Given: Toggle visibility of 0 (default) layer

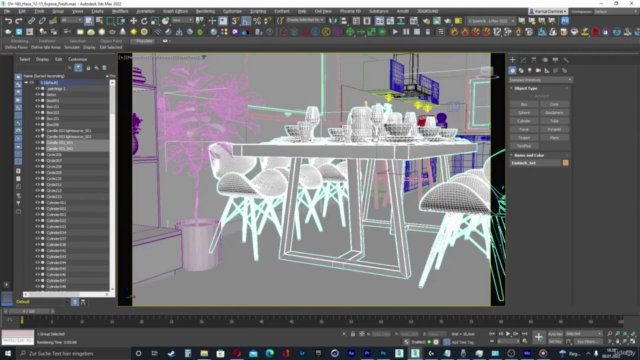Looking at the screenshot, I should point(32,82).
